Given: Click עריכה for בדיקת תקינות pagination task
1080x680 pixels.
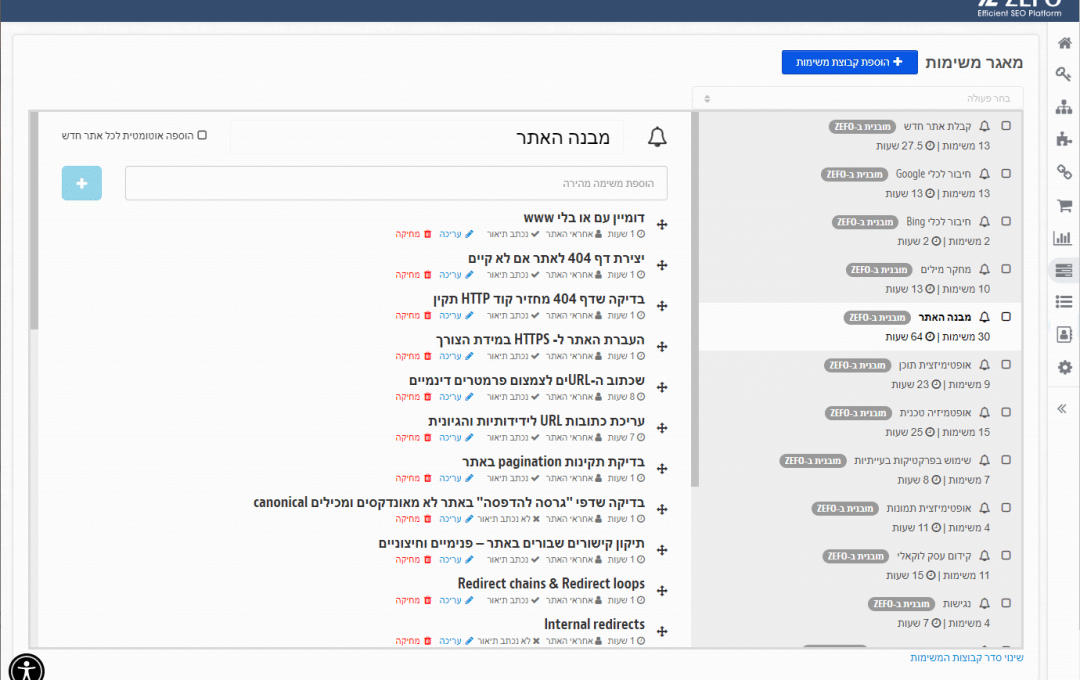Looking at the screenshot, I should [456, 477].
